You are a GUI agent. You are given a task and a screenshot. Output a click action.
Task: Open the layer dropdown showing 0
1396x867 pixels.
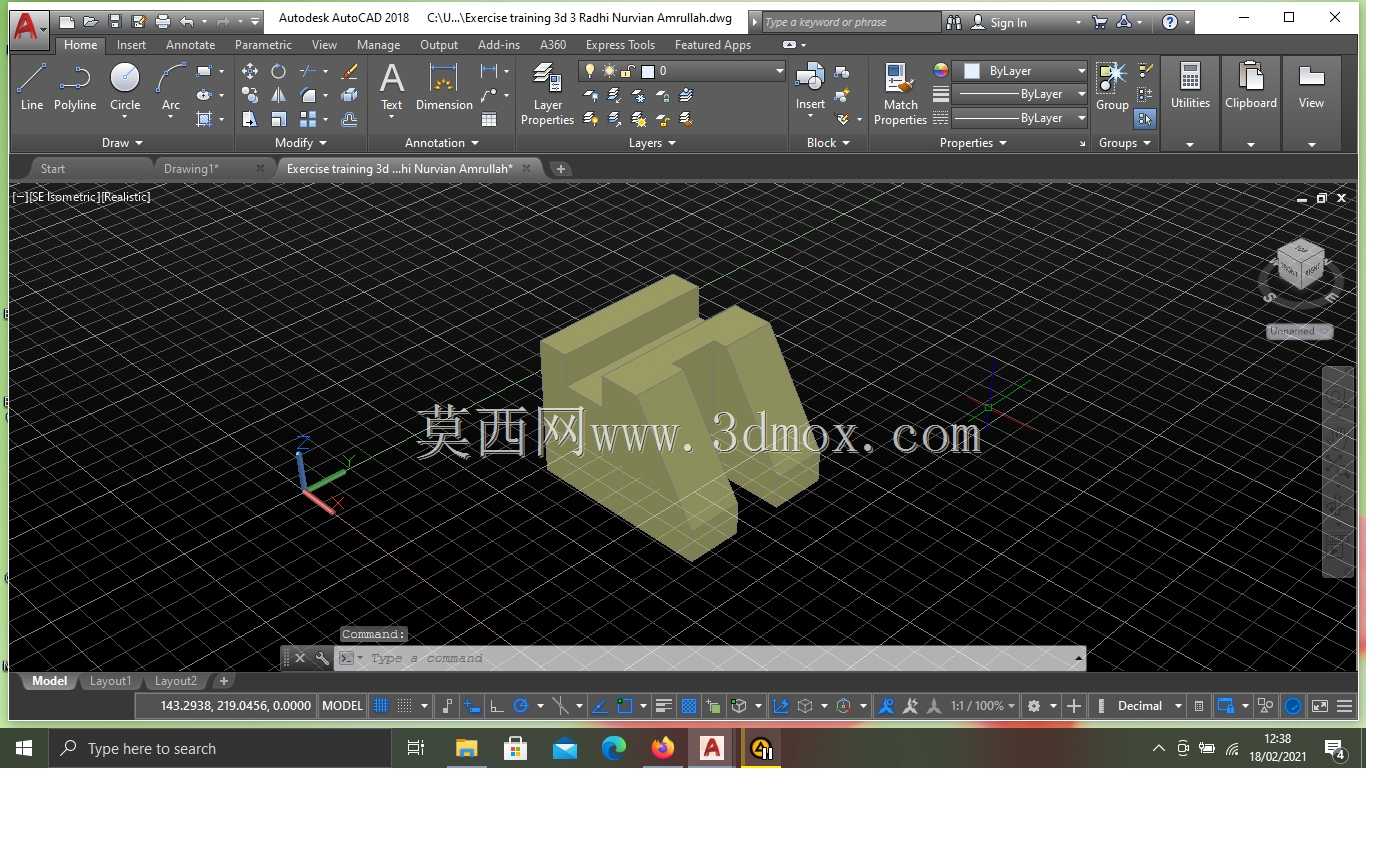(683, 71)
